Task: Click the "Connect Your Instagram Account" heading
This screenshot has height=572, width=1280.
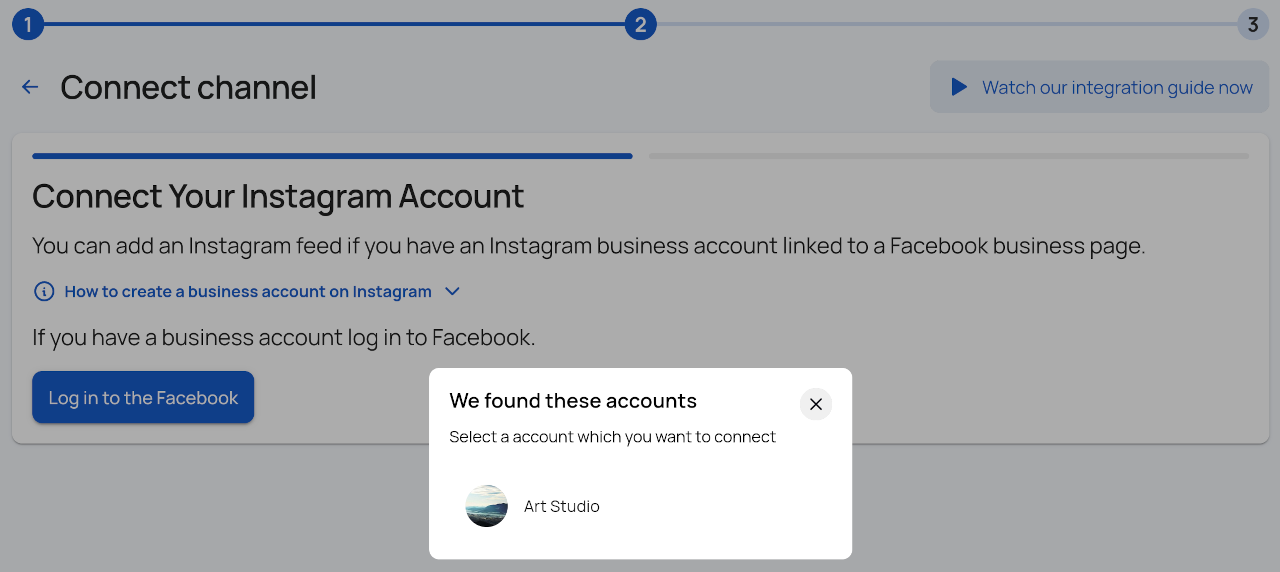Action: pyautogui.click(x=278, y=196)
